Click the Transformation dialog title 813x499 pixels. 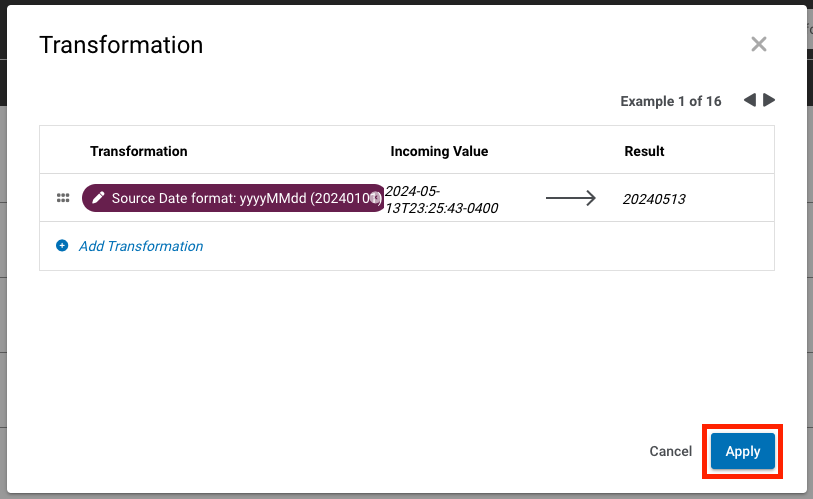[121, 45]
